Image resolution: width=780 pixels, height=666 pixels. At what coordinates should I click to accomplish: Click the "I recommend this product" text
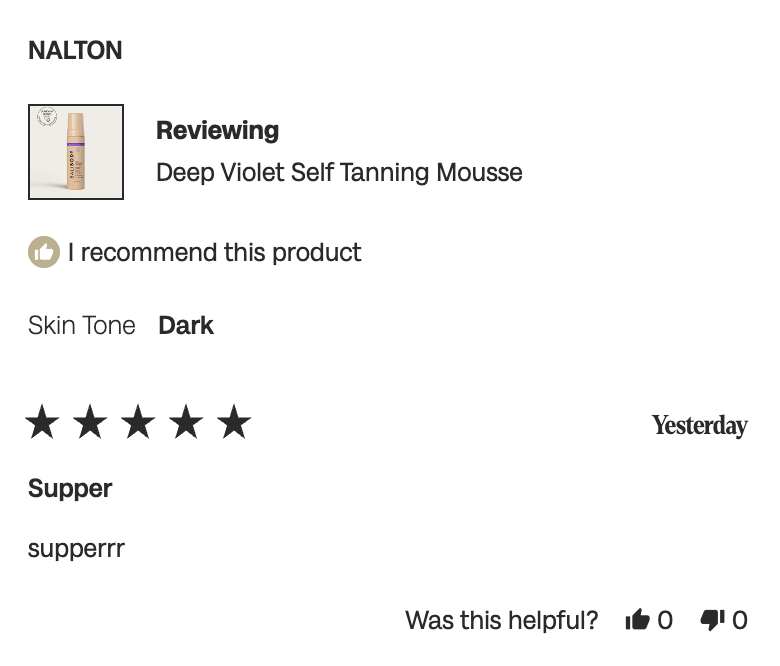(x=214, y=253)
